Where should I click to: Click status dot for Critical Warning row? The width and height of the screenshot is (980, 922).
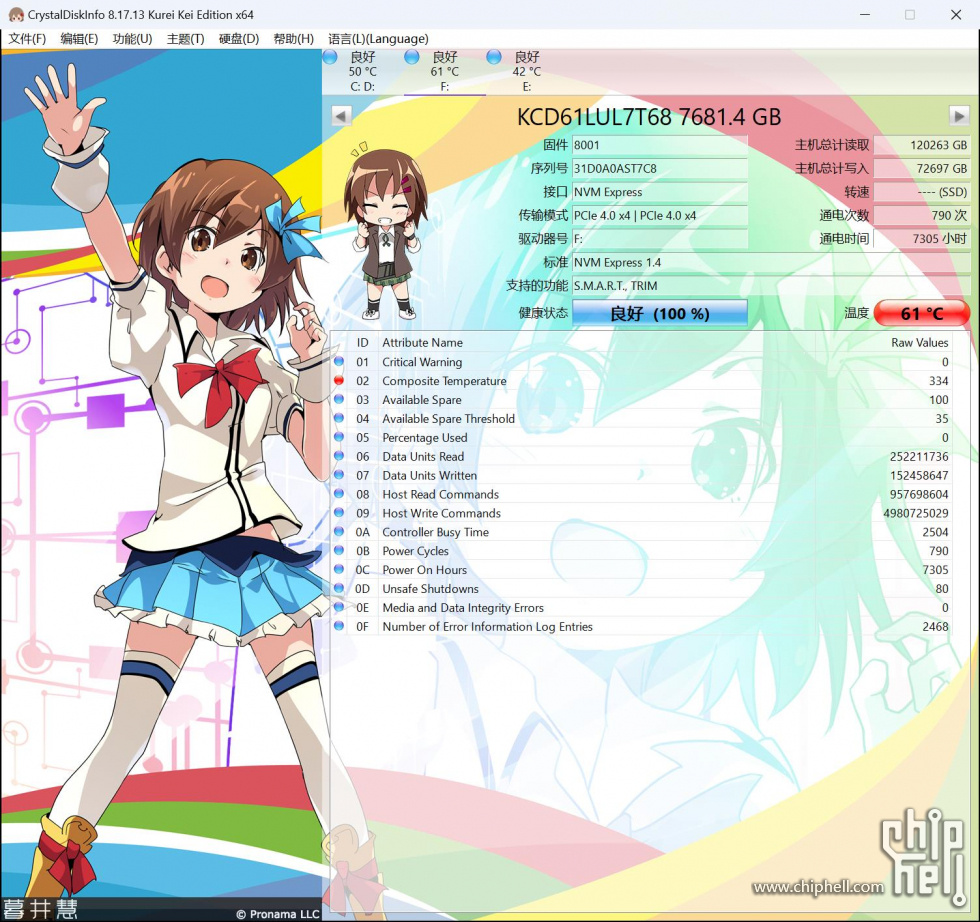[x=339, y=361]
